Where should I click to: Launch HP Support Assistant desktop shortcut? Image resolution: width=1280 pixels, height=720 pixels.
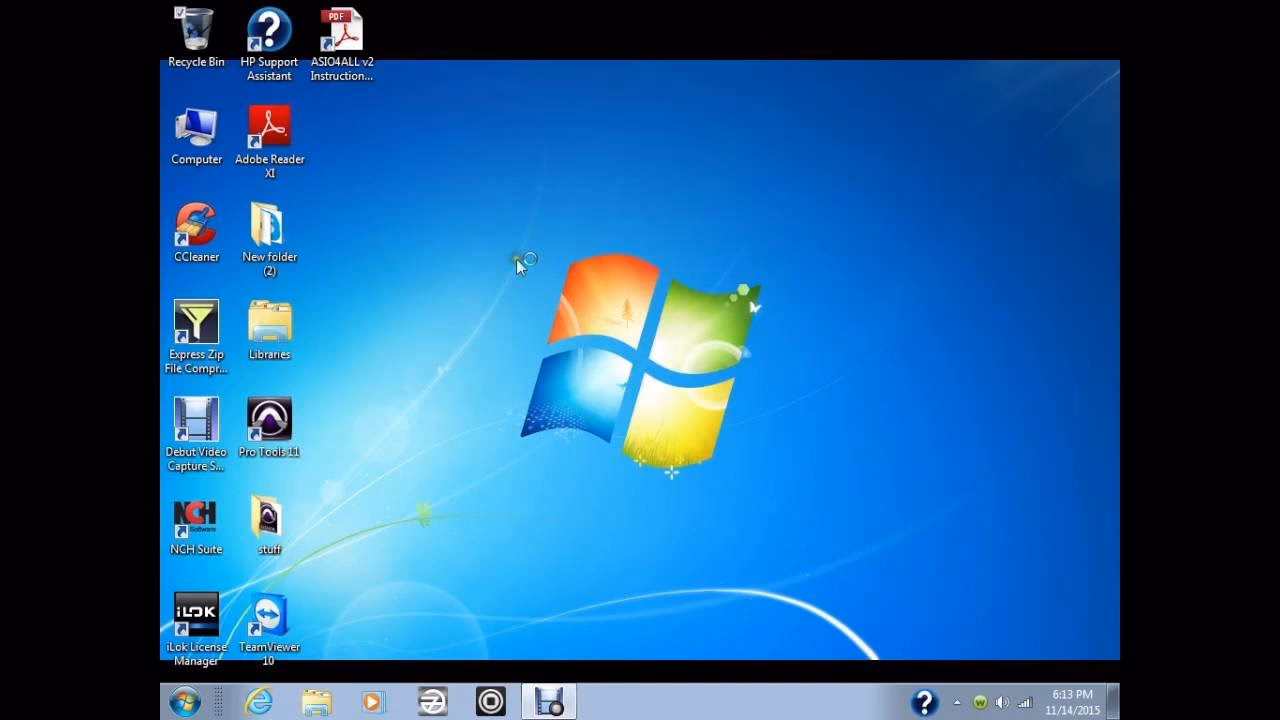click(x=269, y=45)
